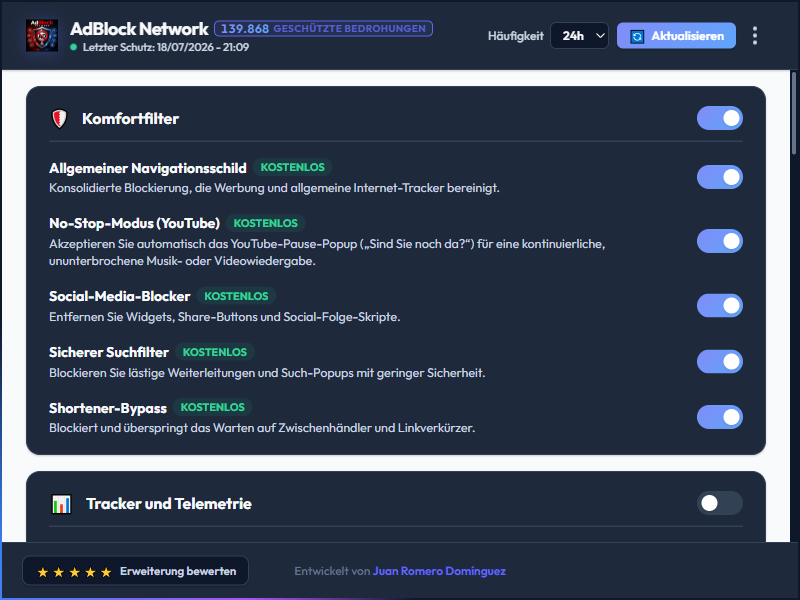Click KOSTENLOS badge beside Sicherer Suchfilter
The height and width of the screenshot is (600, 800).
(215, 353)
